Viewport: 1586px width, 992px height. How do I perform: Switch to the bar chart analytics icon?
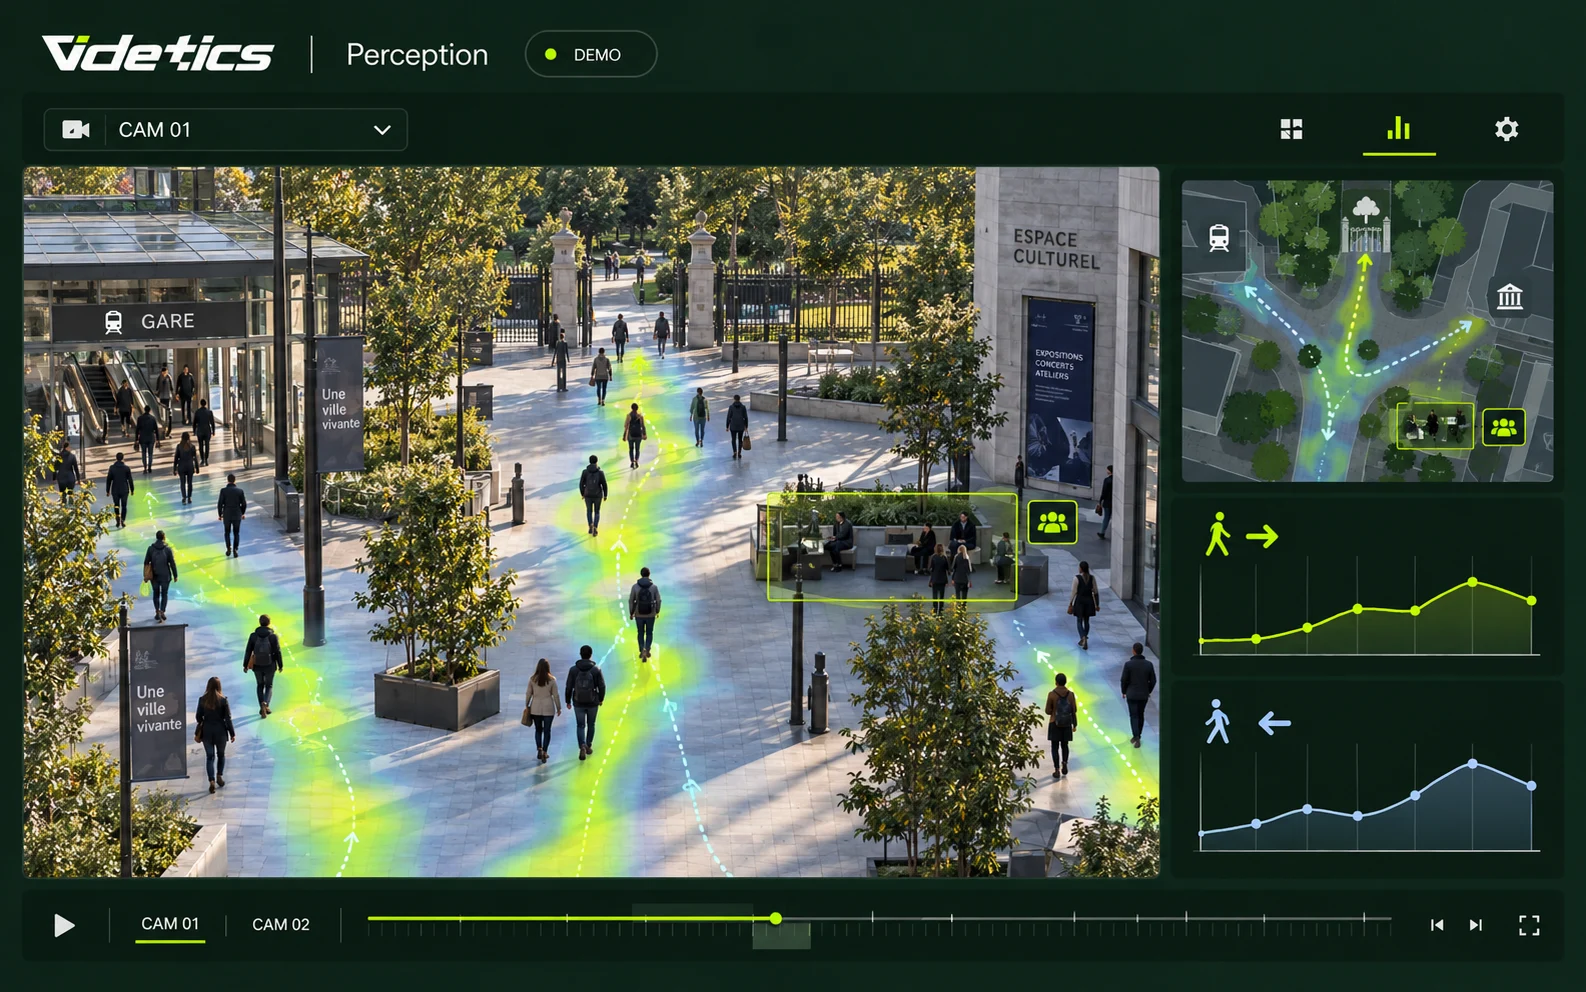1398,128
